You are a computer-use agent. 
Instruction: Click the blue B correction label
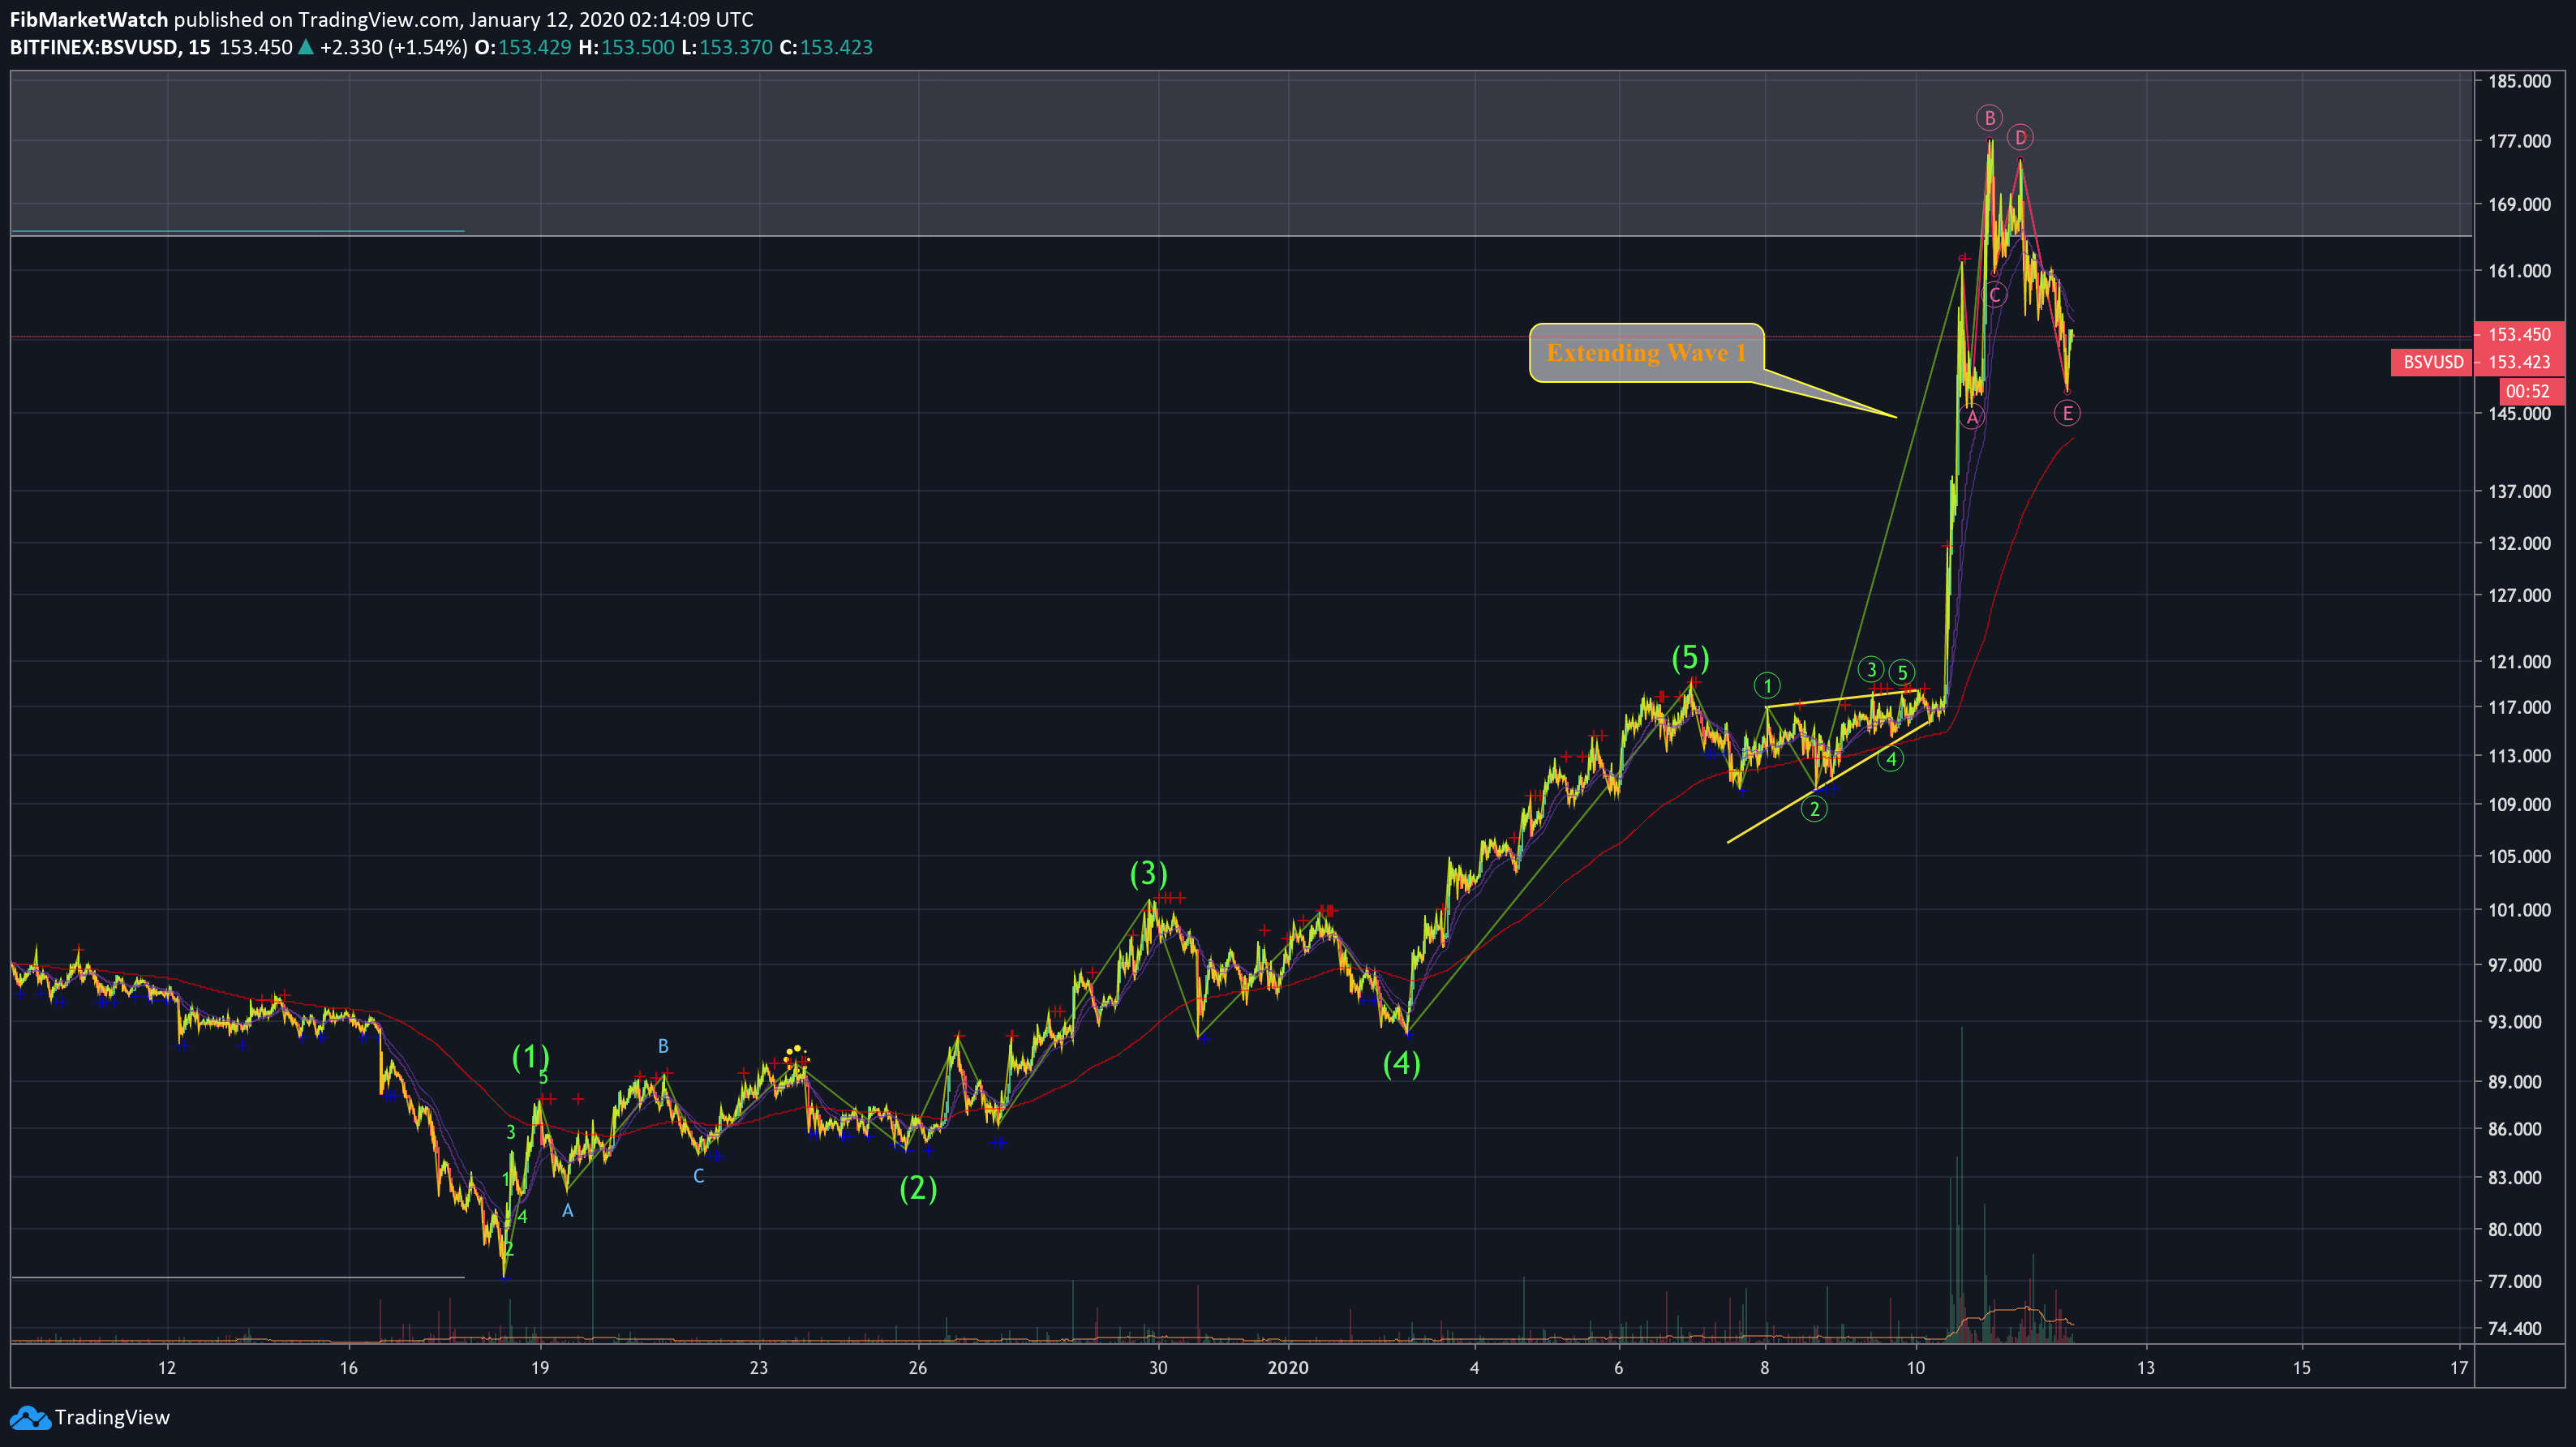pos(663,1046)
